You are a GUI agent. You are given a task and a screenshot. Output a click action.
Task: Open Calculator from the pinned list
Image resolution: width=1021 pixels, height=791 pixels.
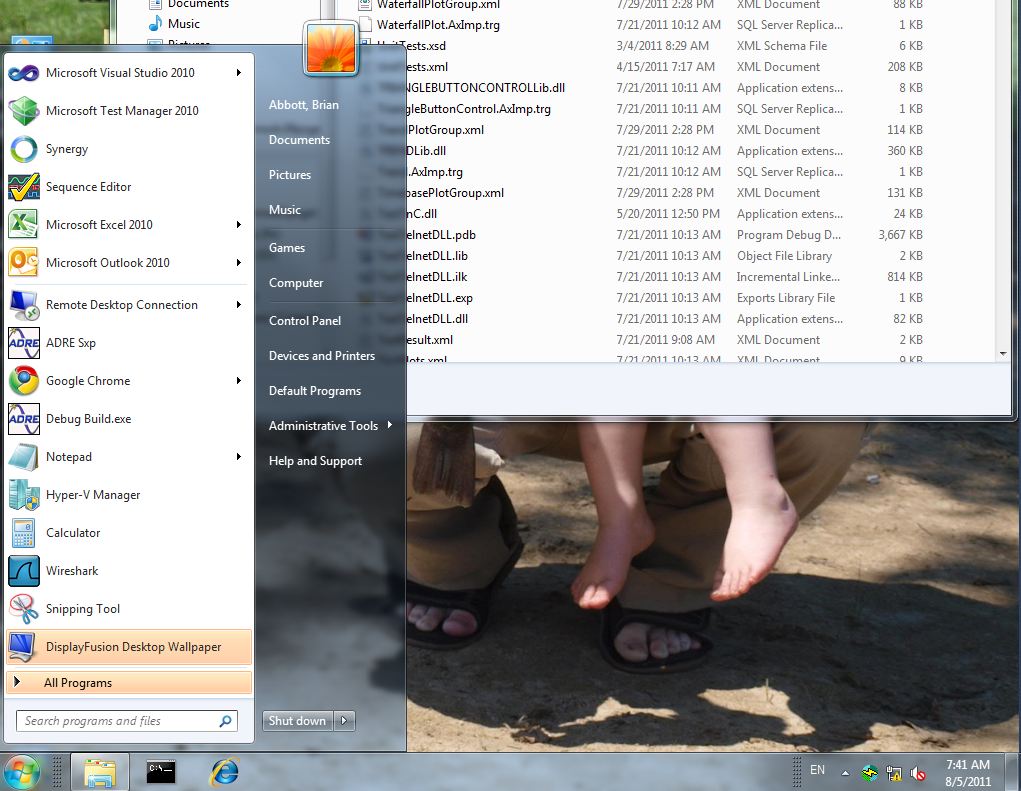click(72, 533)
